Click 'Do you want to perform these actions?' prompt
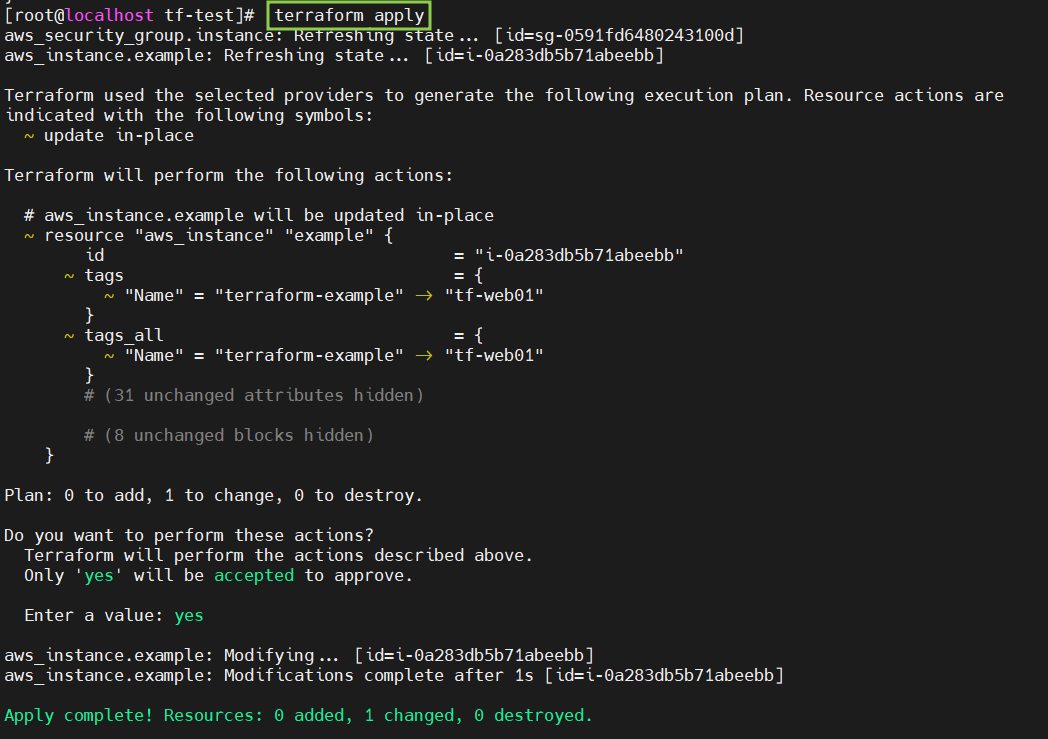The image size is (1048, 739). coord(189,536)
